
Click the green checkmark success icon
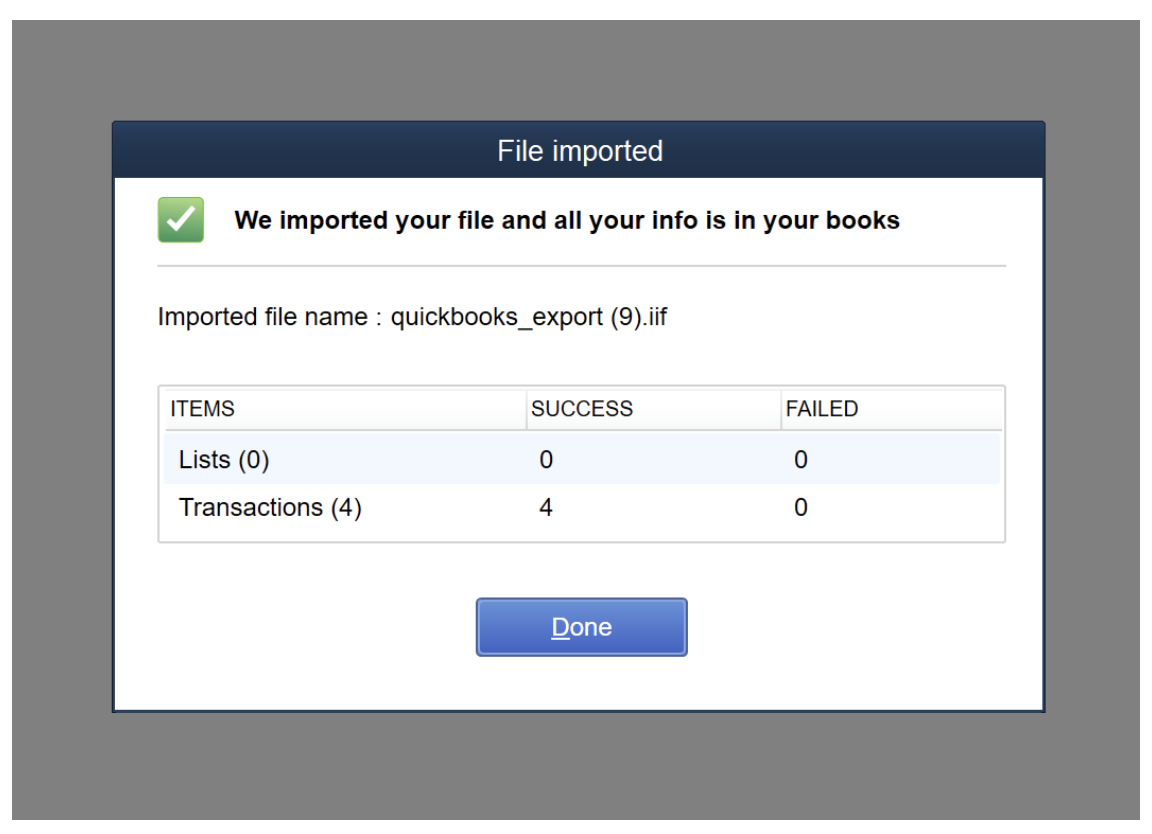coord(181,220)
